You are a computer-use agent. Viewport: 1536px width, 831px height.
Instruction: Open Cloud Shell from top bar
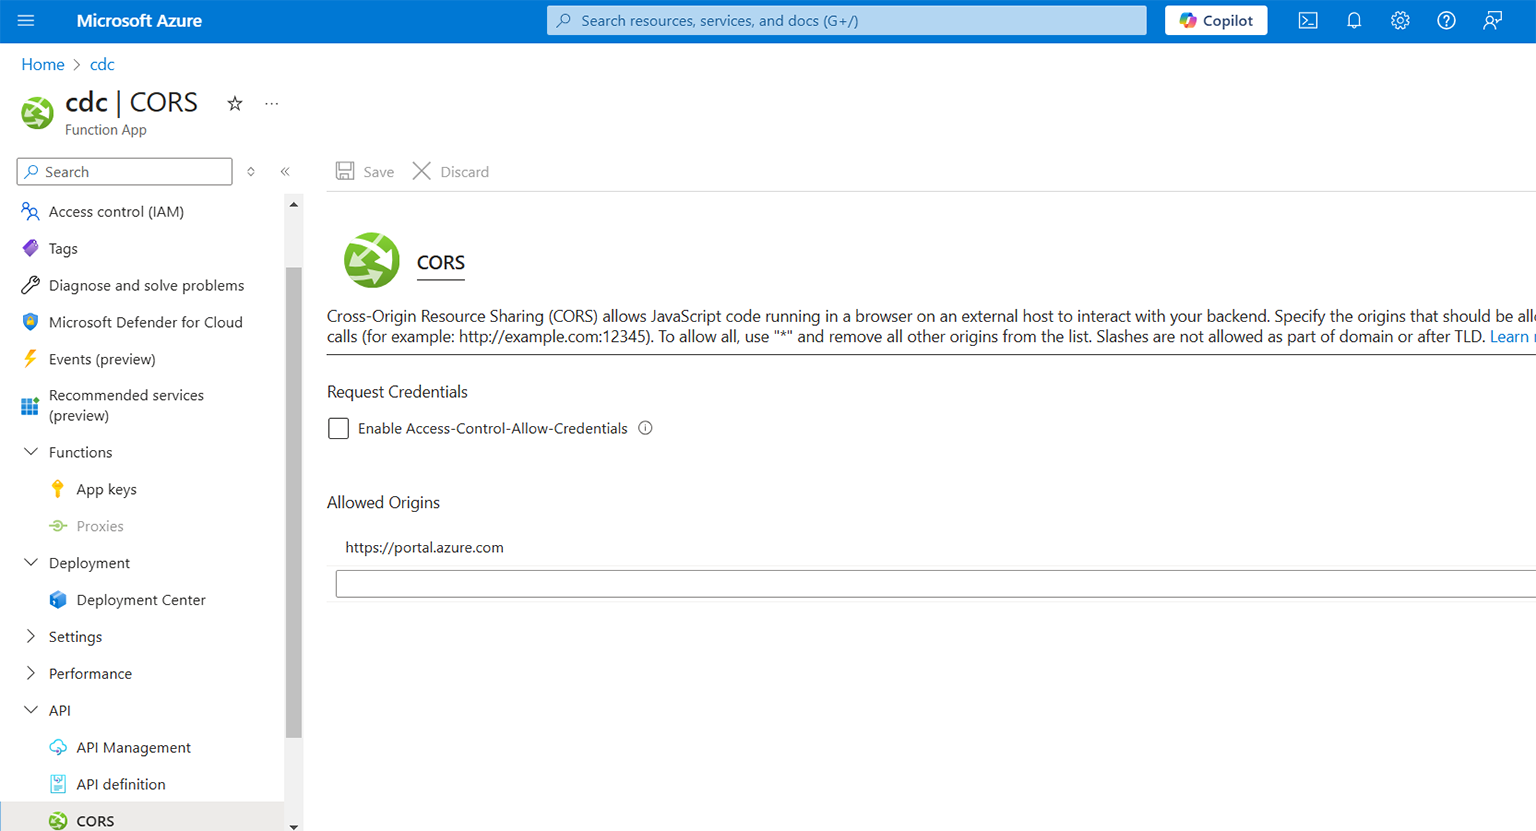tap(1308, 20)
